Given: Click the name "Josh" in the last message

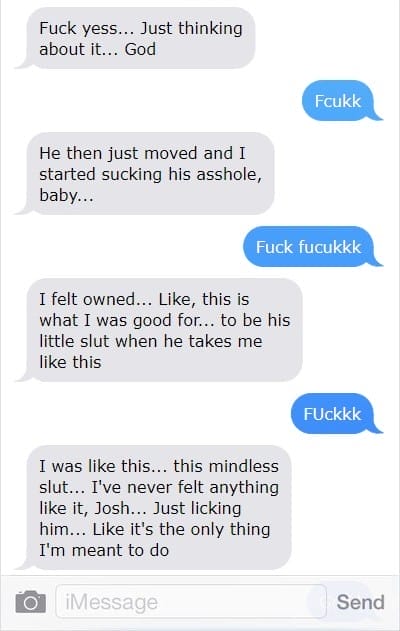Looking at the screenshot, I should (x=111, y=508).
